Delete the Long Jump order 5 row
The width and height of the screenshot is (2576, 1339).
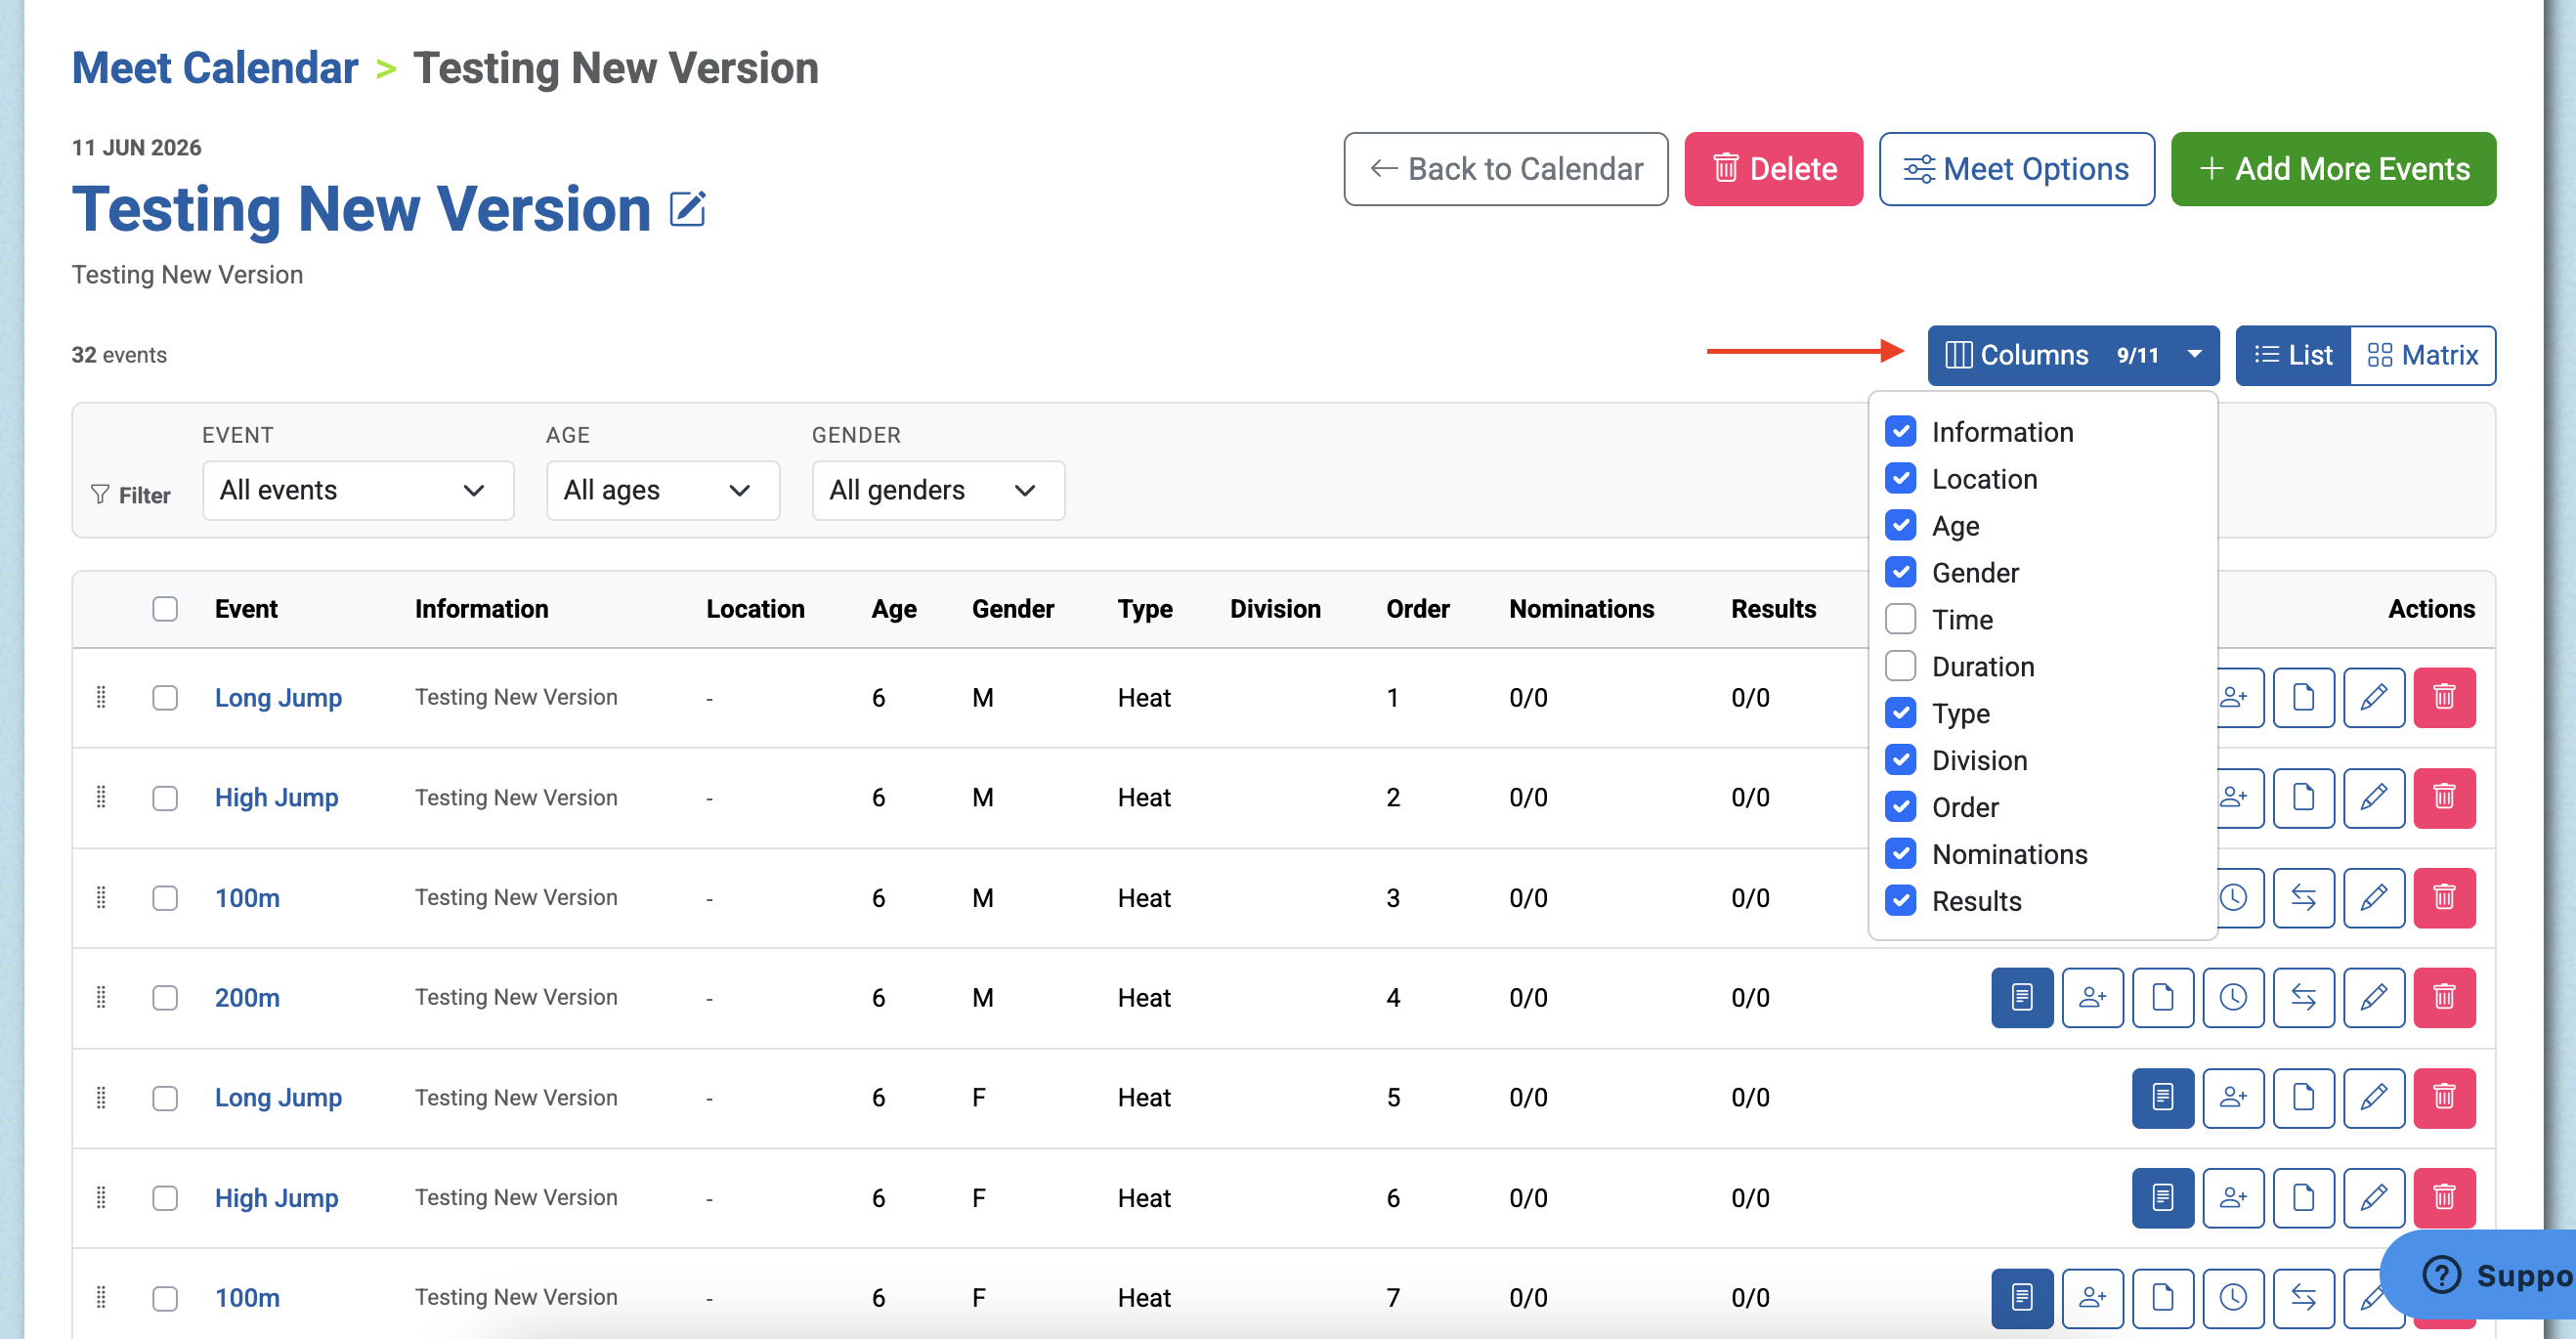click(2444, 1097)
